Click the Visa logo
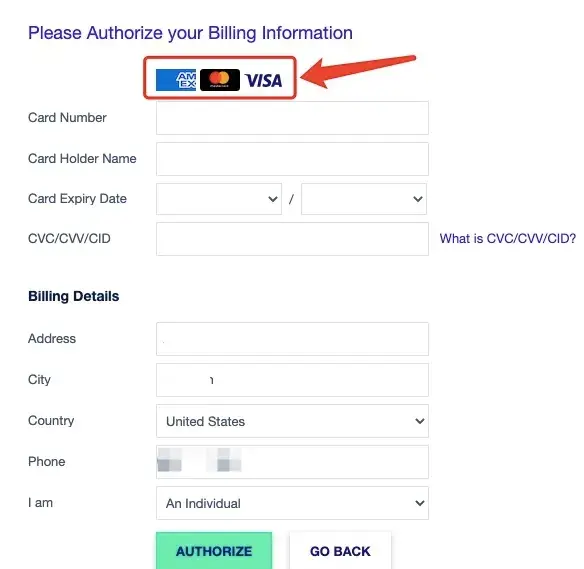The image size is (584, 569). (x=263, y=80)
